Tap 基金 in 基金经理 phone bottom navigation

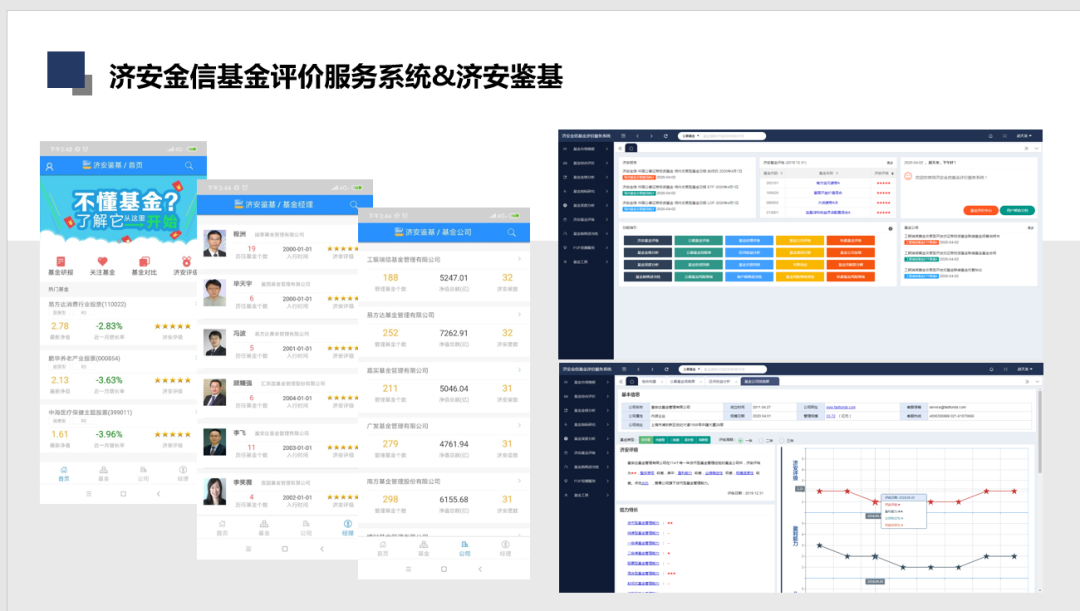(x=264, y=528)
